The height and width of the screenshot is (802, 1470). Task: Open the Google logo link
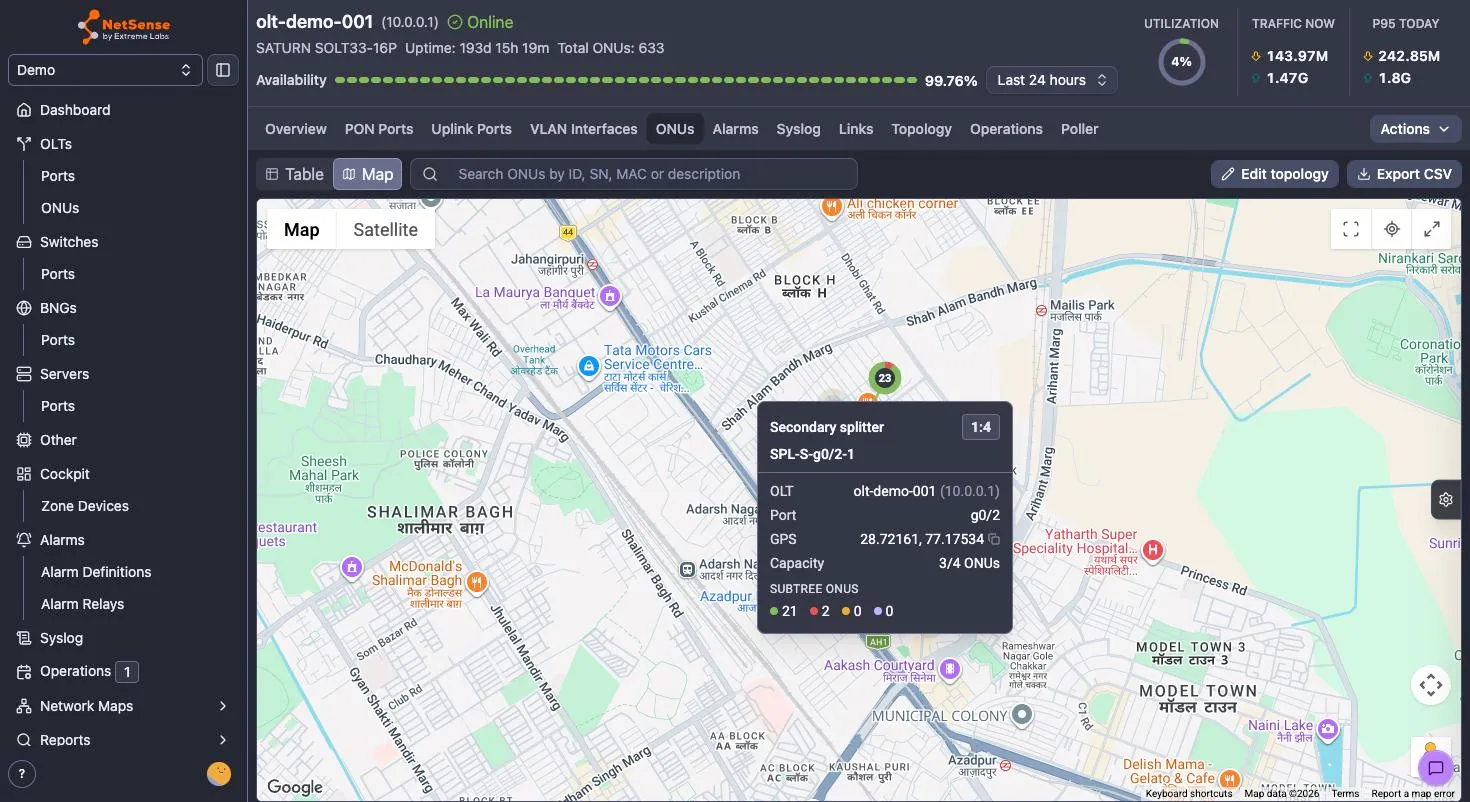point(295,787)
